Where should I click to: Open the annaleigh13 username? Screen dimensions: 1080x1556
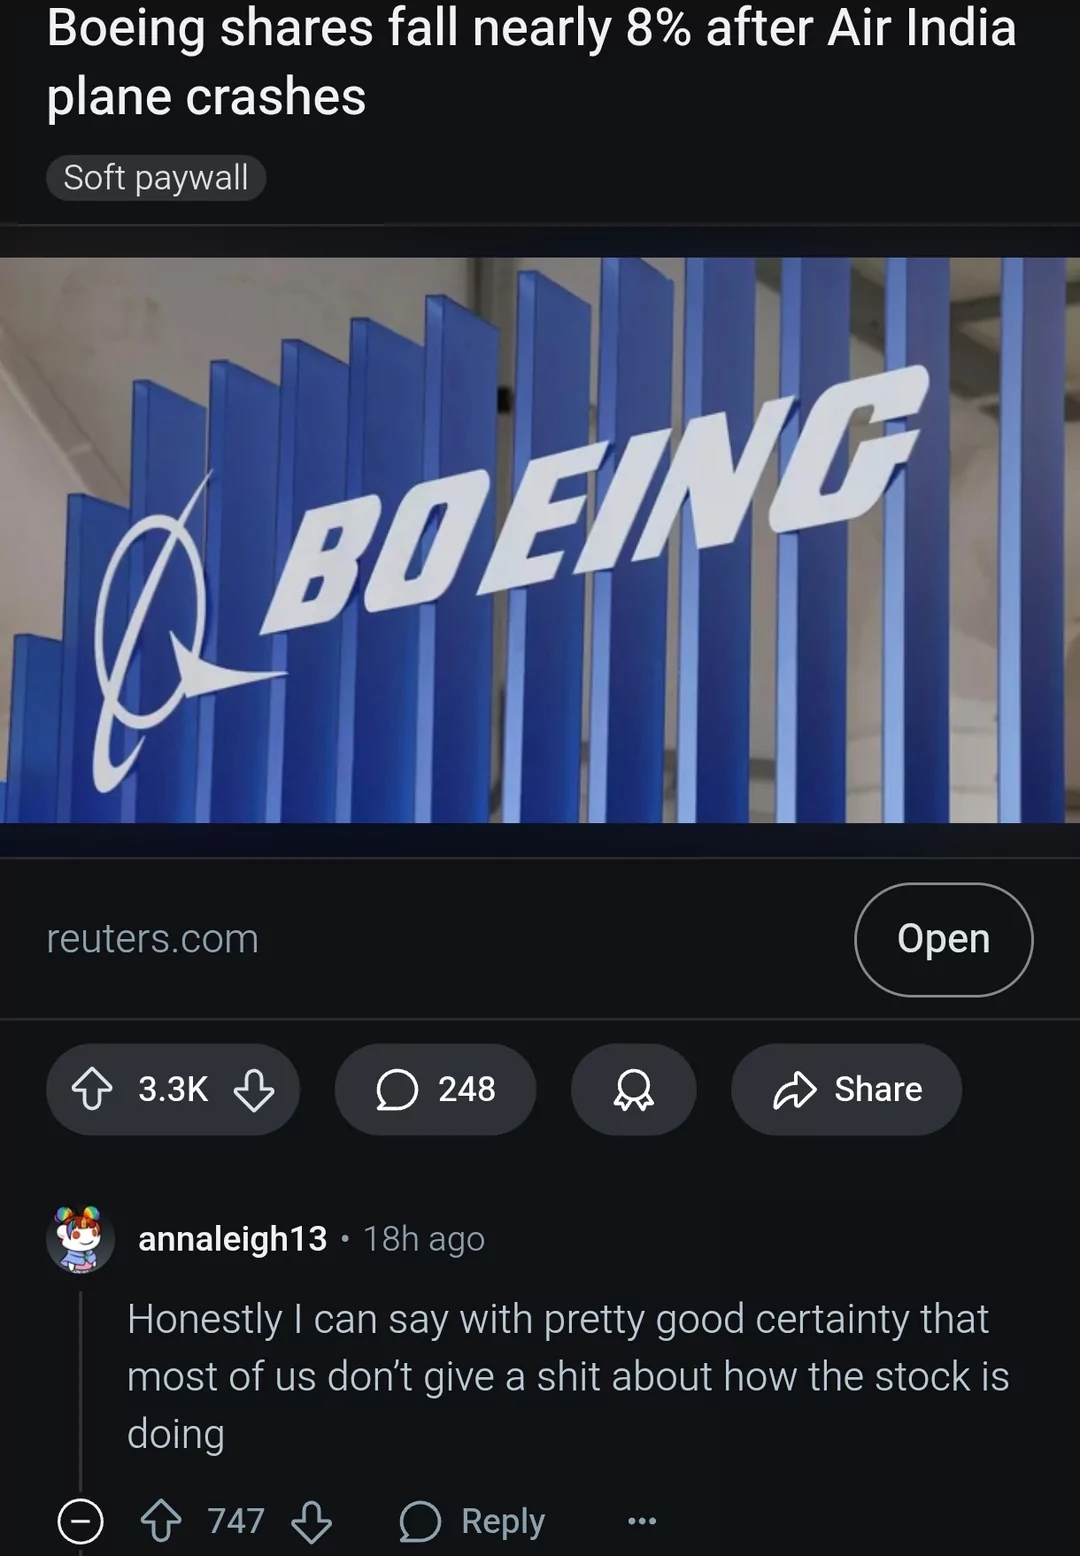pyautogui.click(x=232, y=1239)
